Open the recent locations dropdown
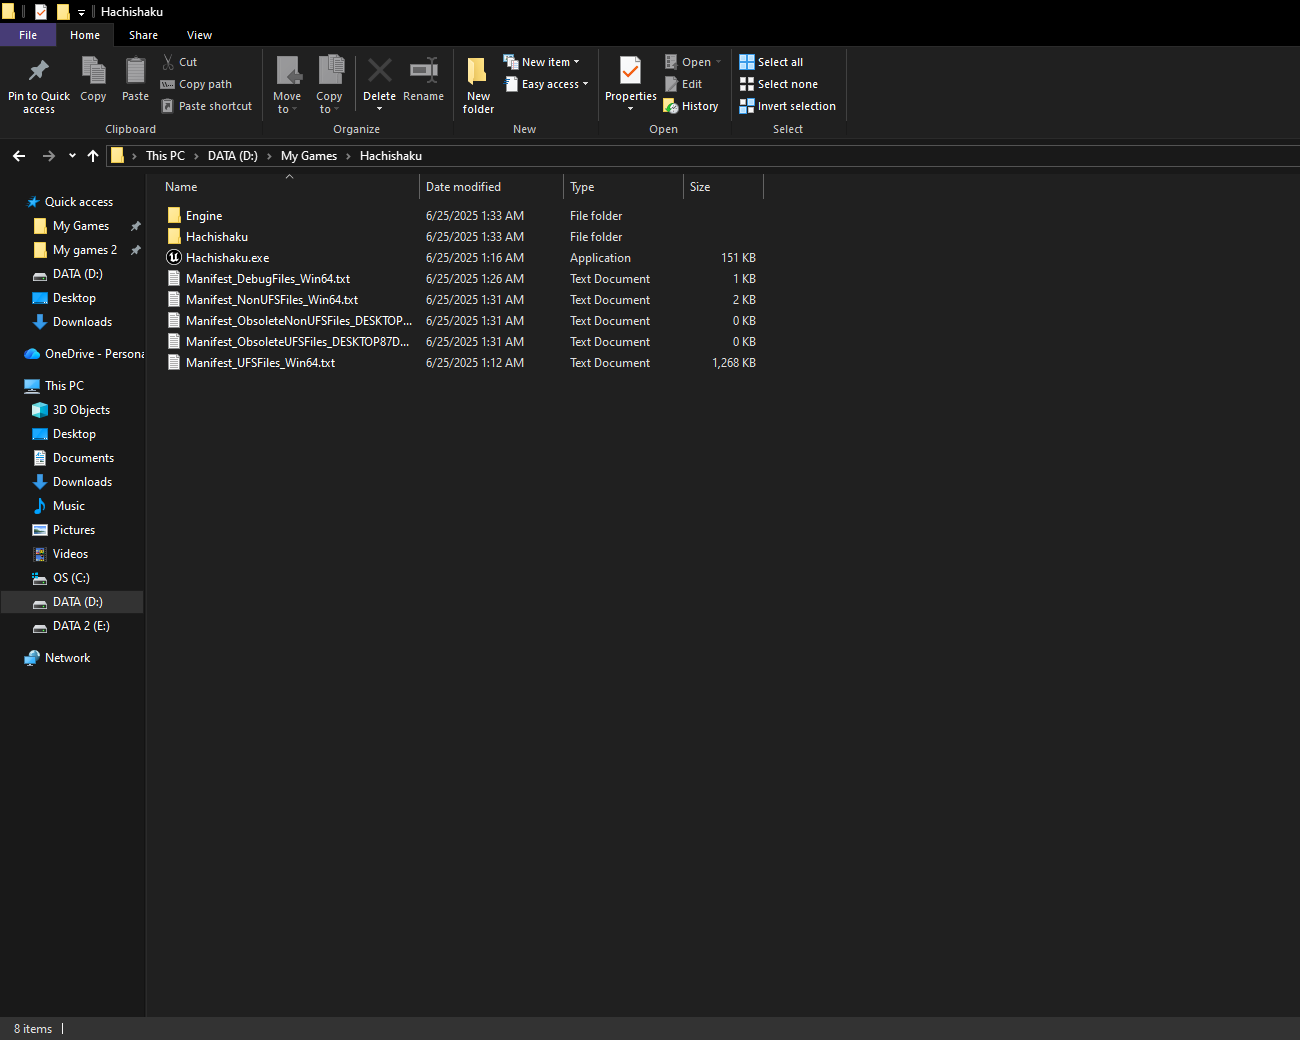This screenshot has height=1040, width=1300. 72,156
